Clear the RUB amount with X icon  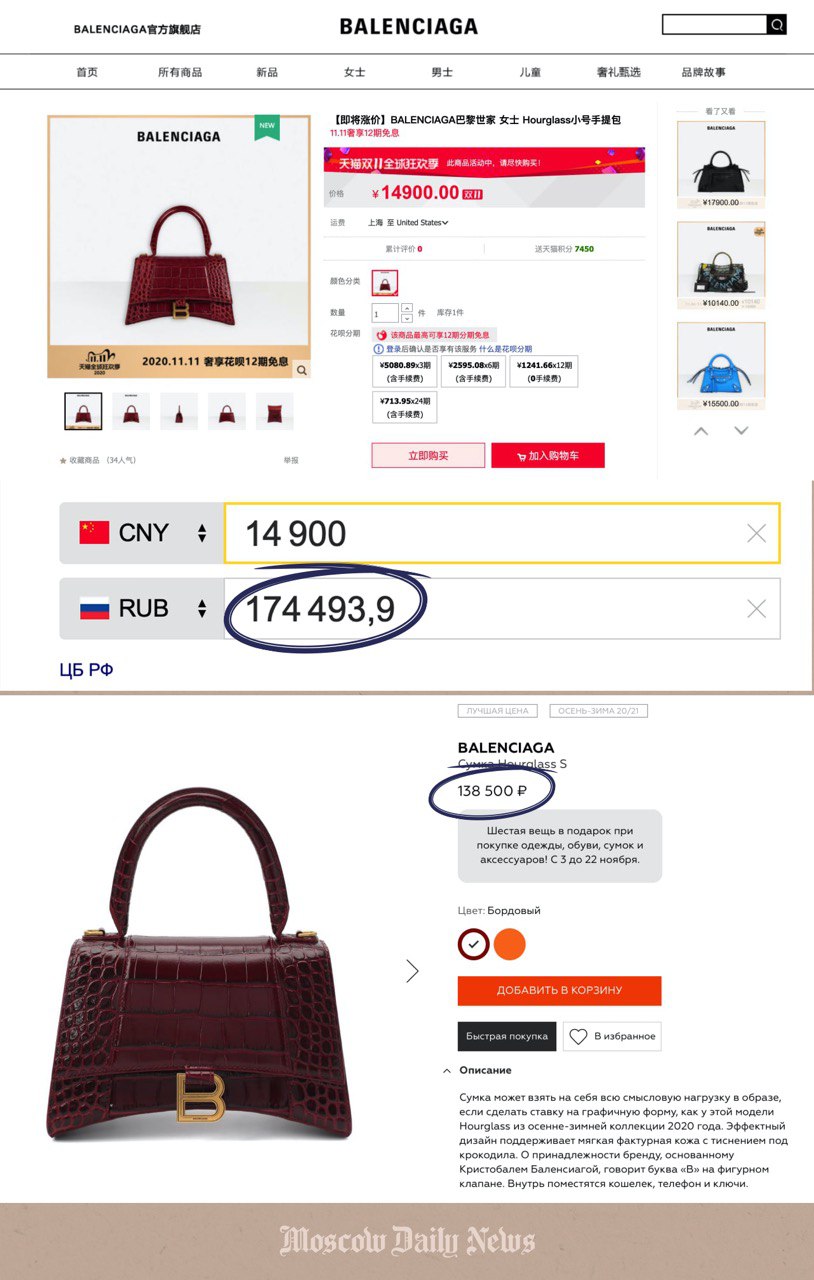click(x=756, y=608)
